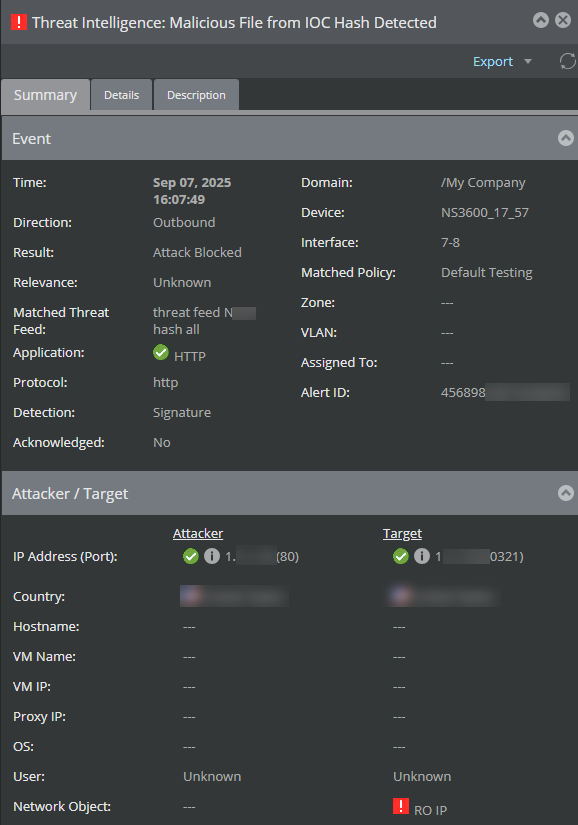The image size is (578, 825).
Task: Select the Attacker User Unknown value
Action: (212, 777)
